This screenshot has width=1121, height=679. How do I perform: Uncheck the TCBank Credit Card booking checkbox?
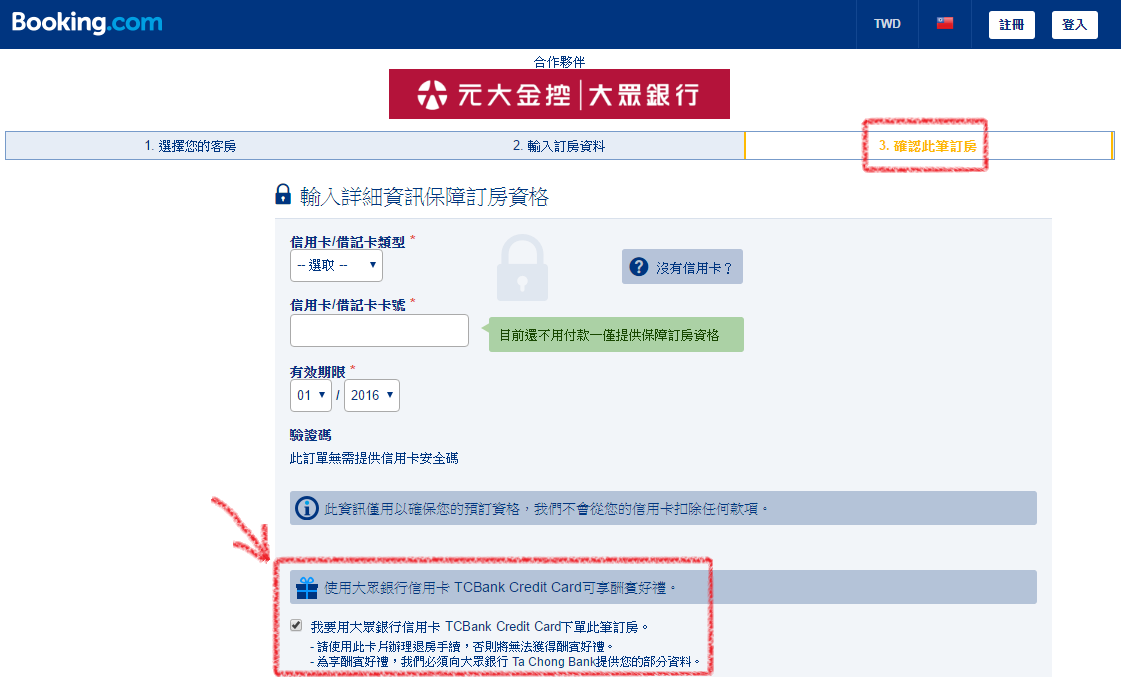(x=296, y=625)
